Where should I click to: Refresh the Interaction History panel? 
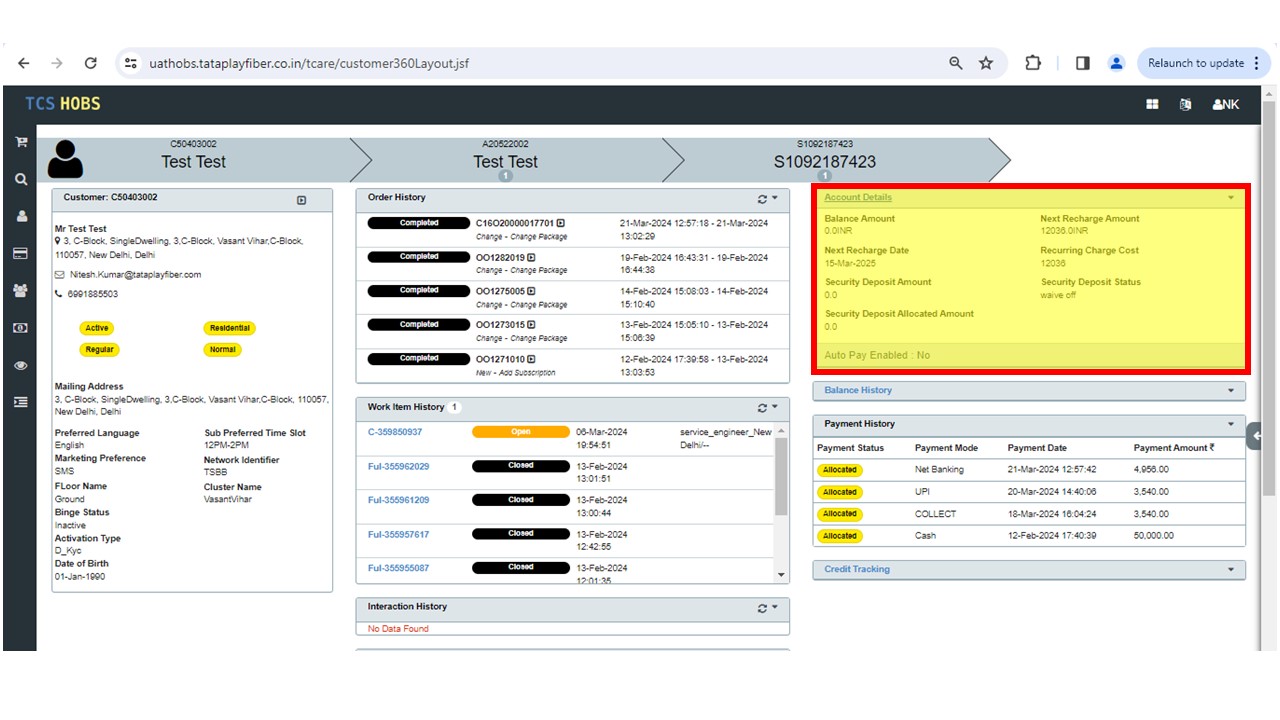[x=763, y=608]
